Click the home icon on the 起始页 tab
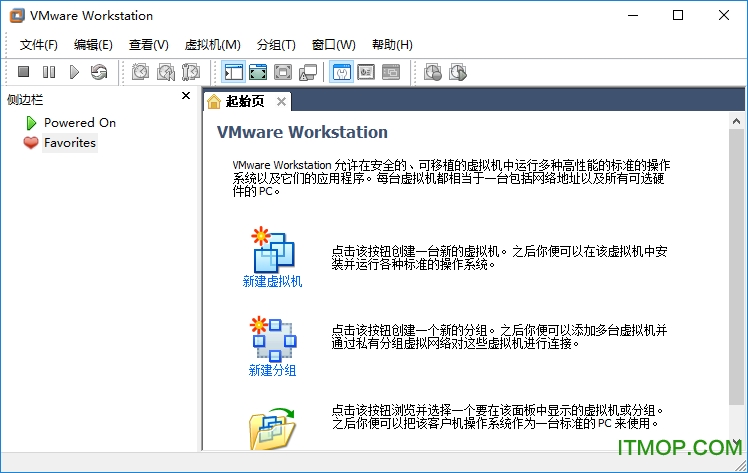 [214, 102]
